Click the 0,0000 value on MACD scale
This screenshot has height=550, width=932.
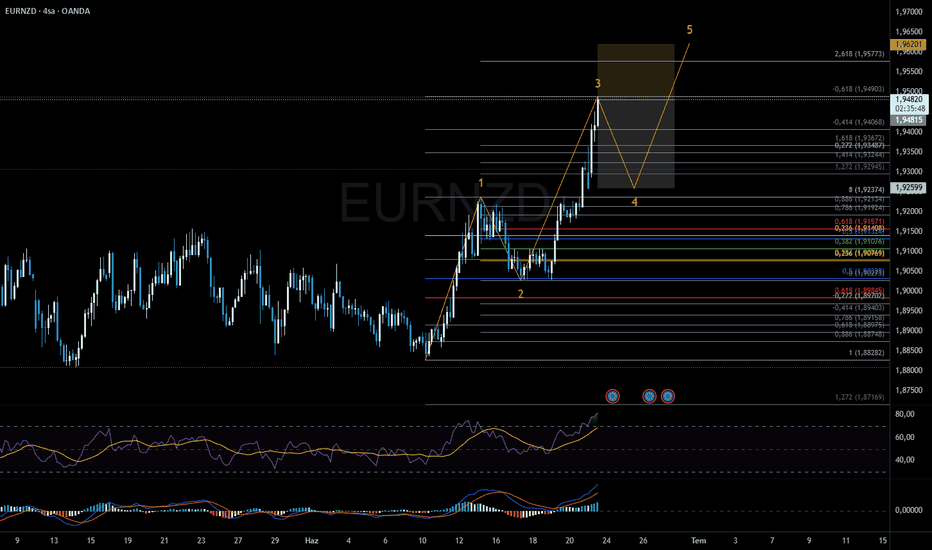909,510
